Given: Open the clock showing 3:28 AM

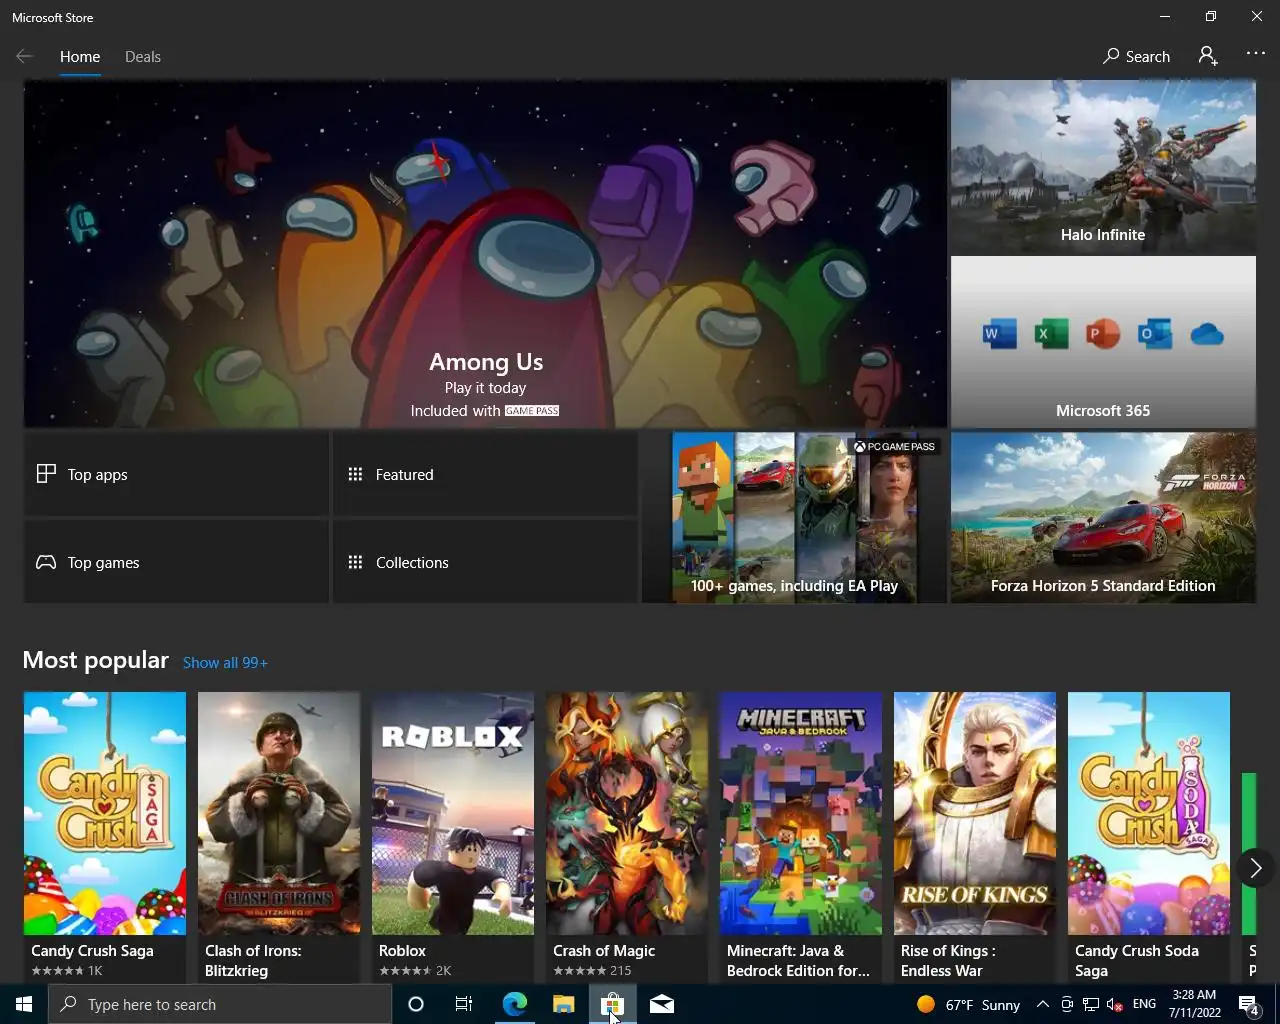Looking at the screenshot, I should tap(1194, 1004).
